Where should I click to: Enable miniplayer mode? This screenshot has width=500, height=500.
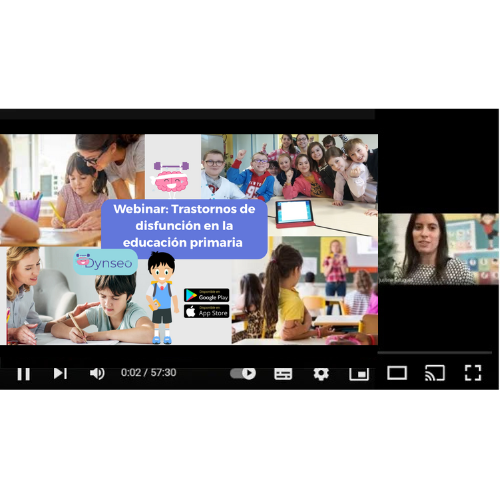click(359, 374)
